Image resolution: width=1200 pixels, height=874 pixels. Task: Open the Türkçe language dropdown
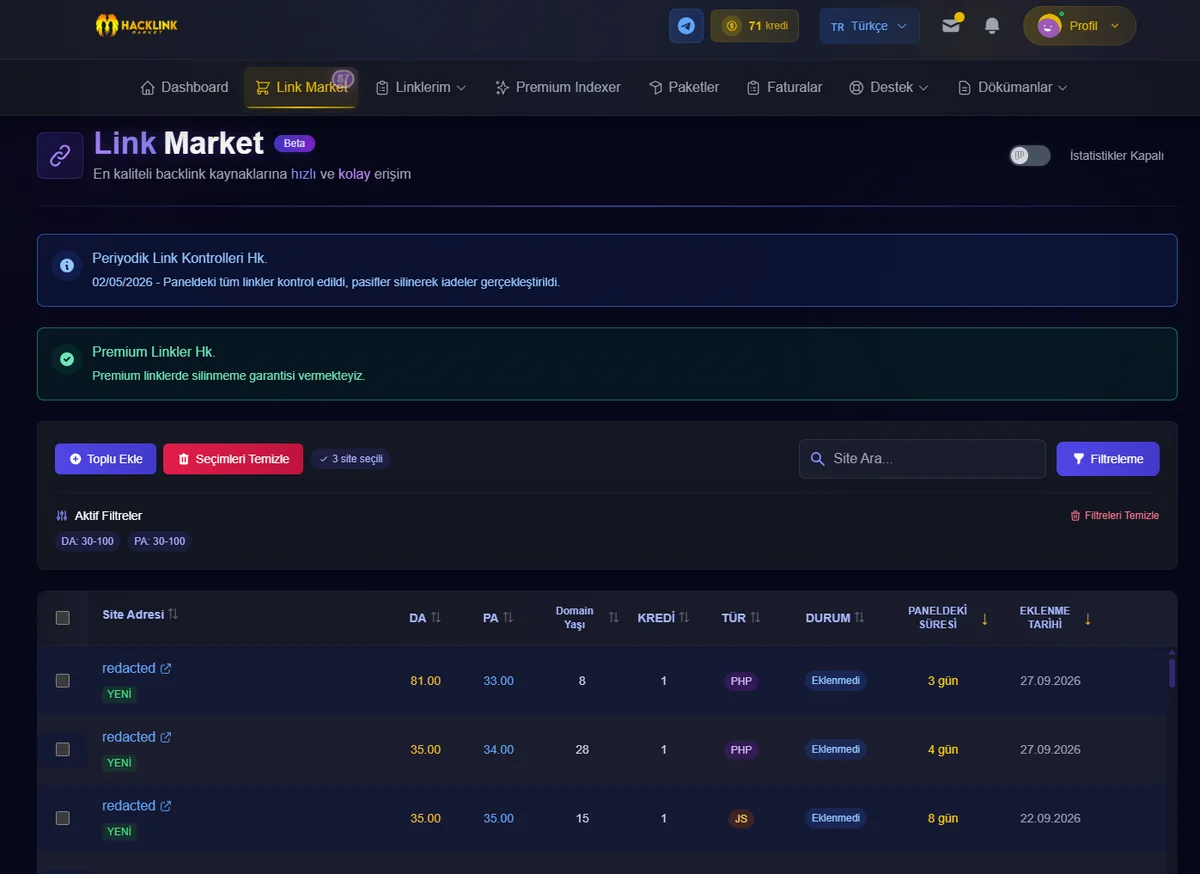tap(870, 26)
